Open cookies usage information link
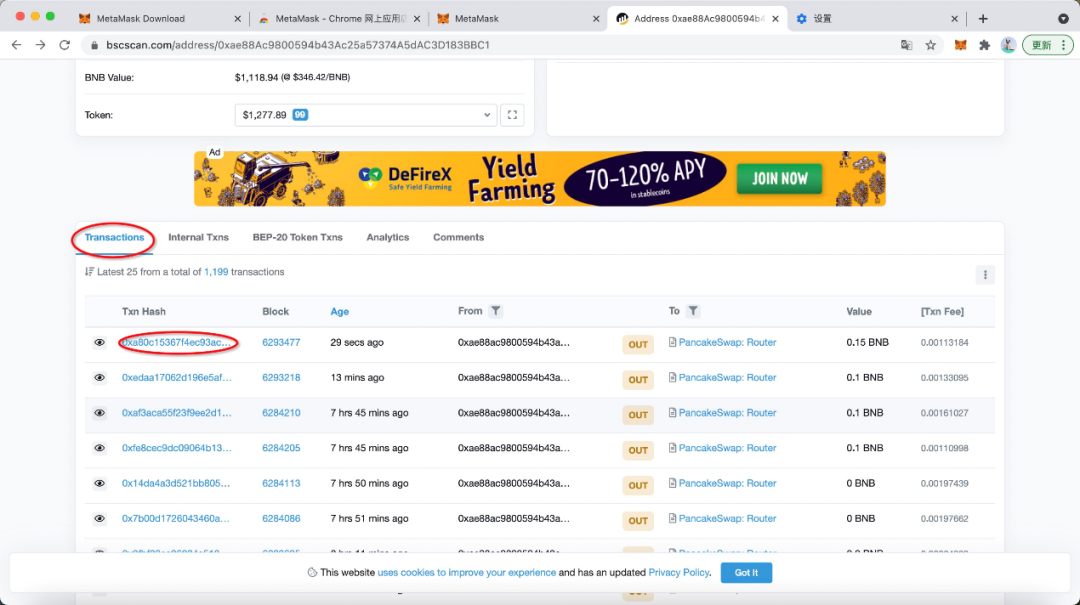 466,573
